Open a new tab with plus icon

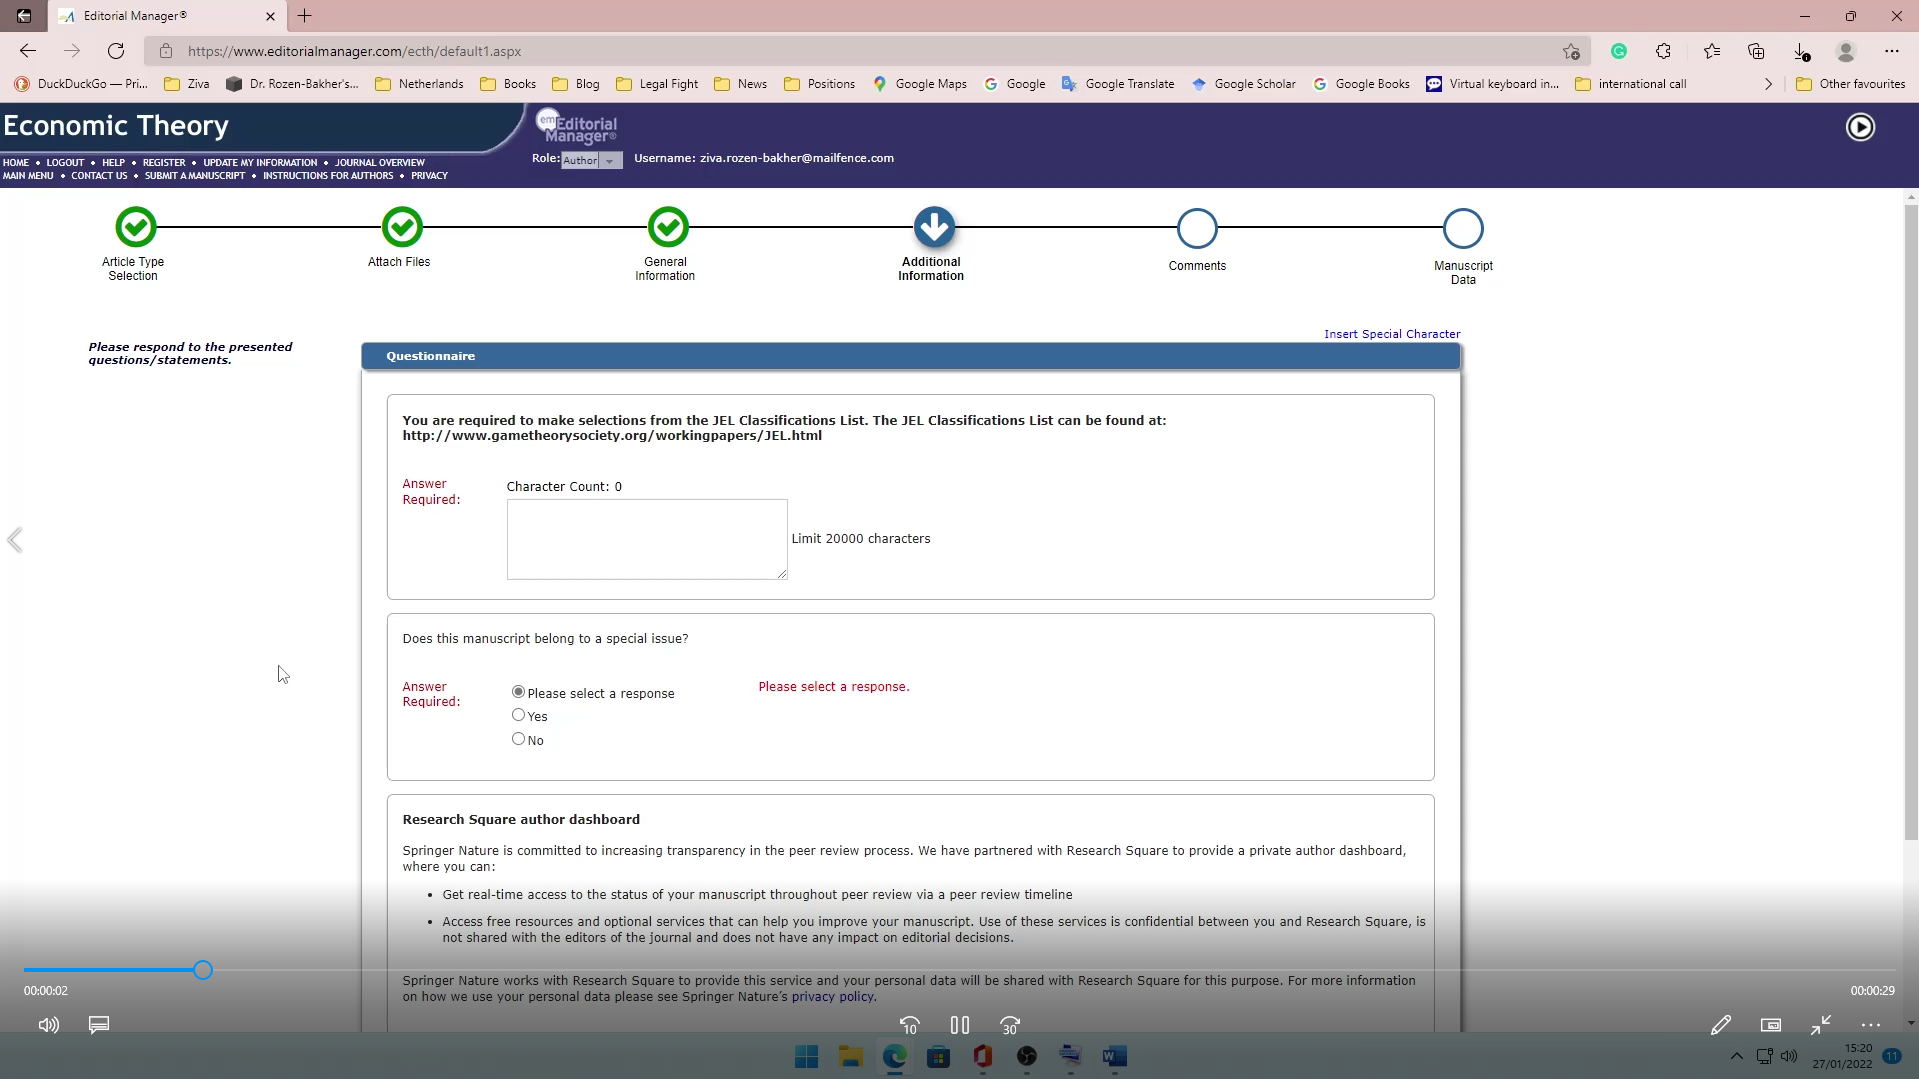click(305, 16)
